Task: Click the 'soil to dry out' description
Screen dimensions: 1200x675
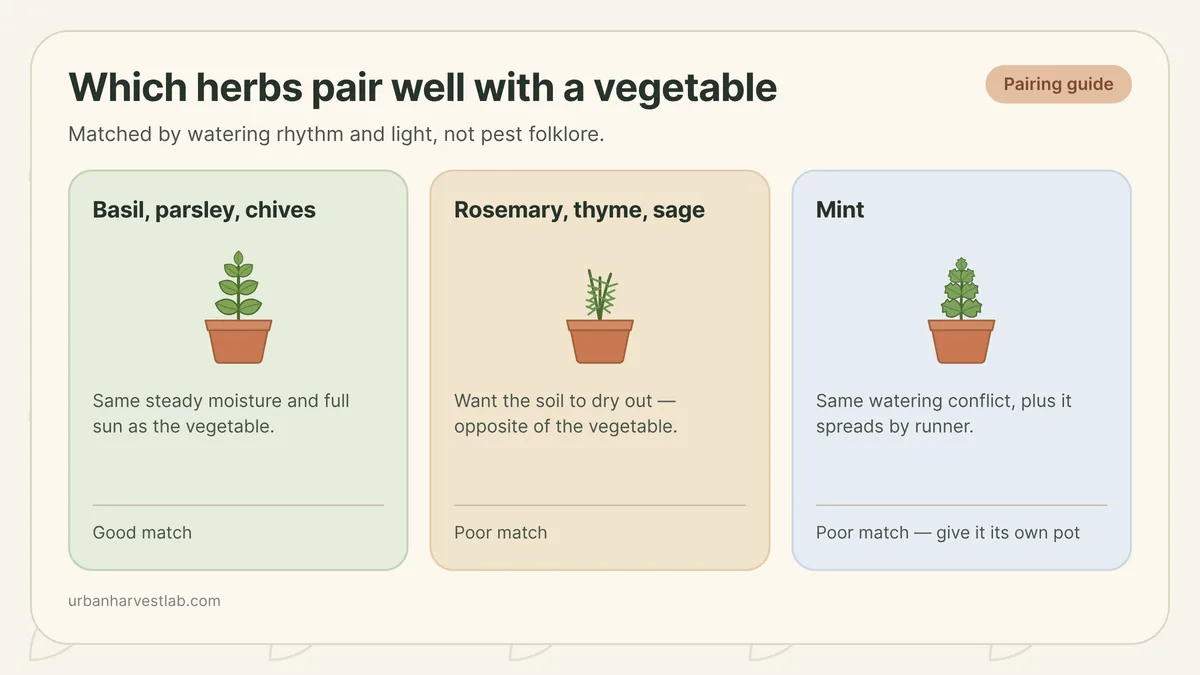Action: click(x=566, y=414)
